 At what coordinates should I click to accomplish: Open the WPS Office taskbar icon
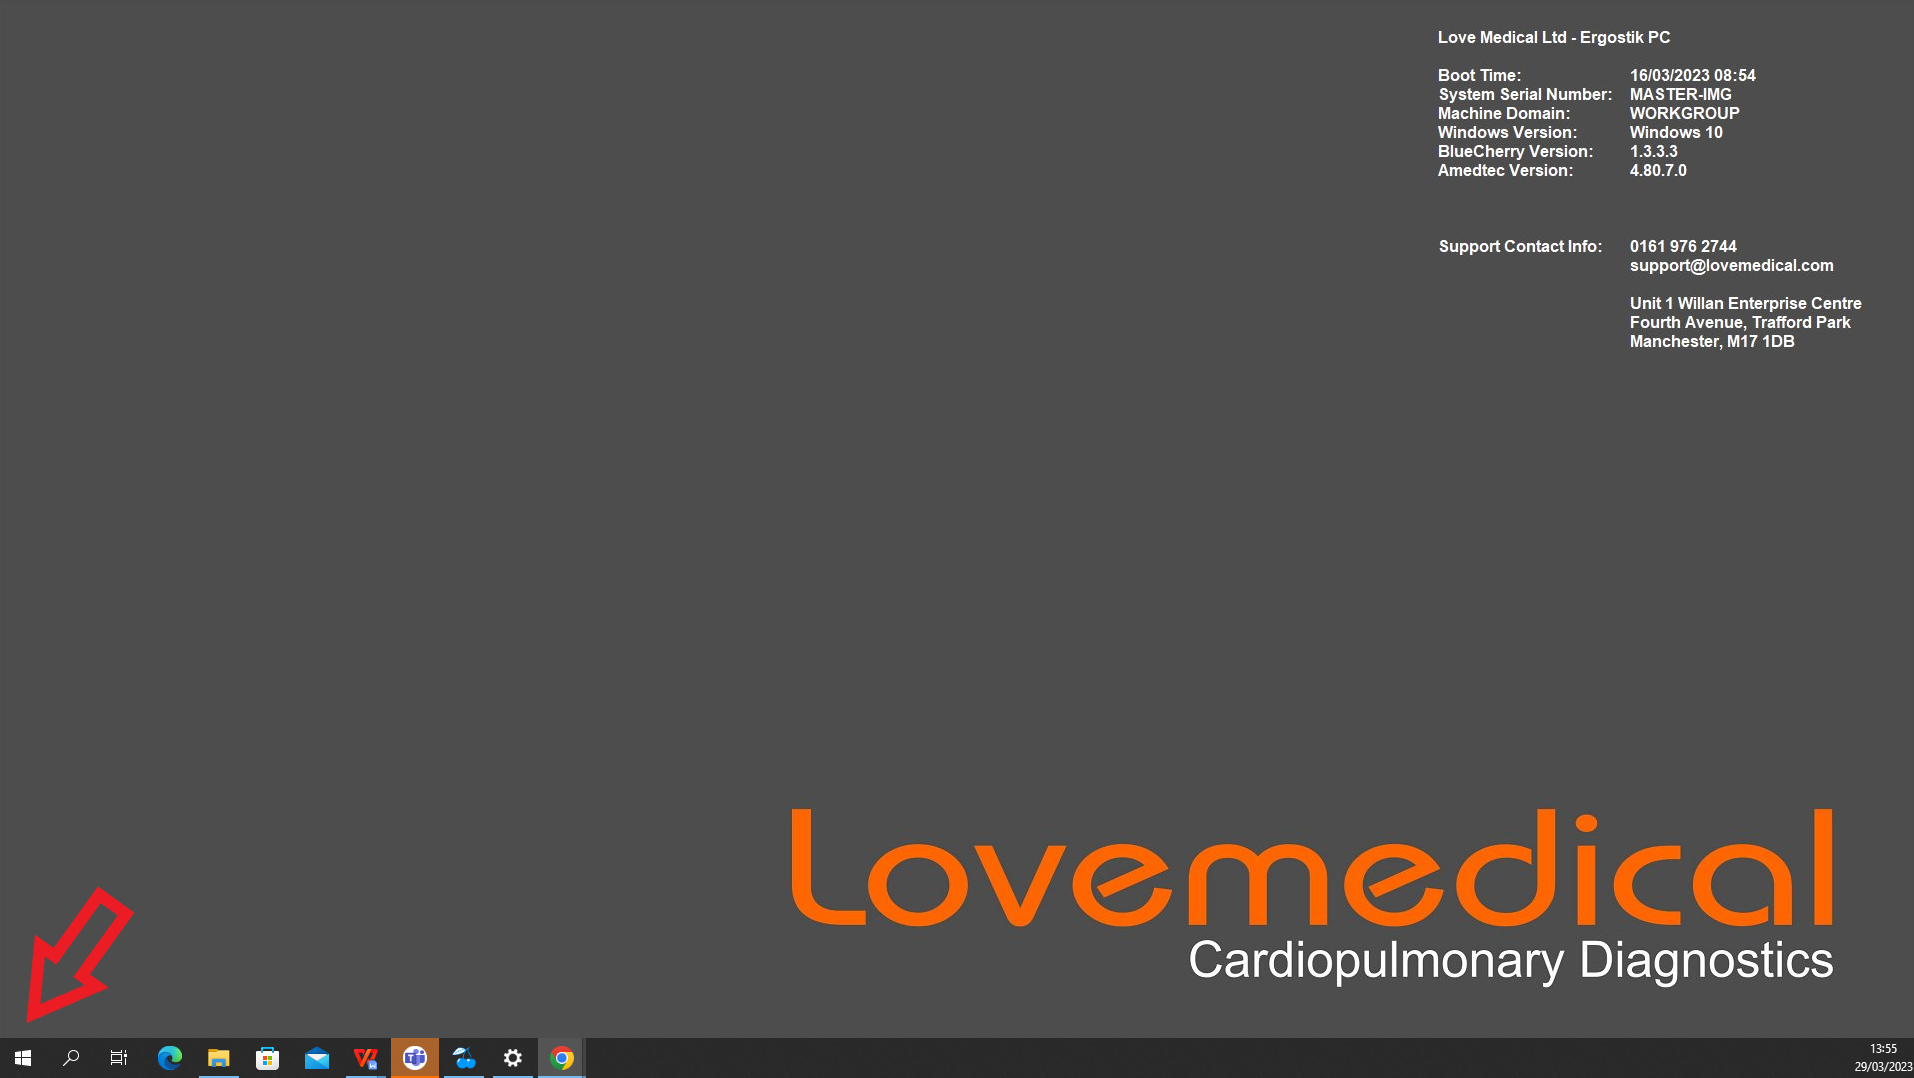click(366, 1058)
